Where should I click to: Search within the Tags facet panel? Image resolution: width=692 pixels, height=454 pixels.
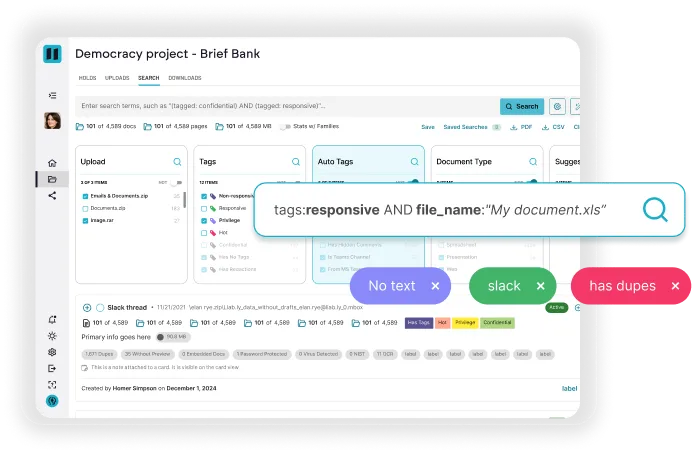tap(296, 162)
